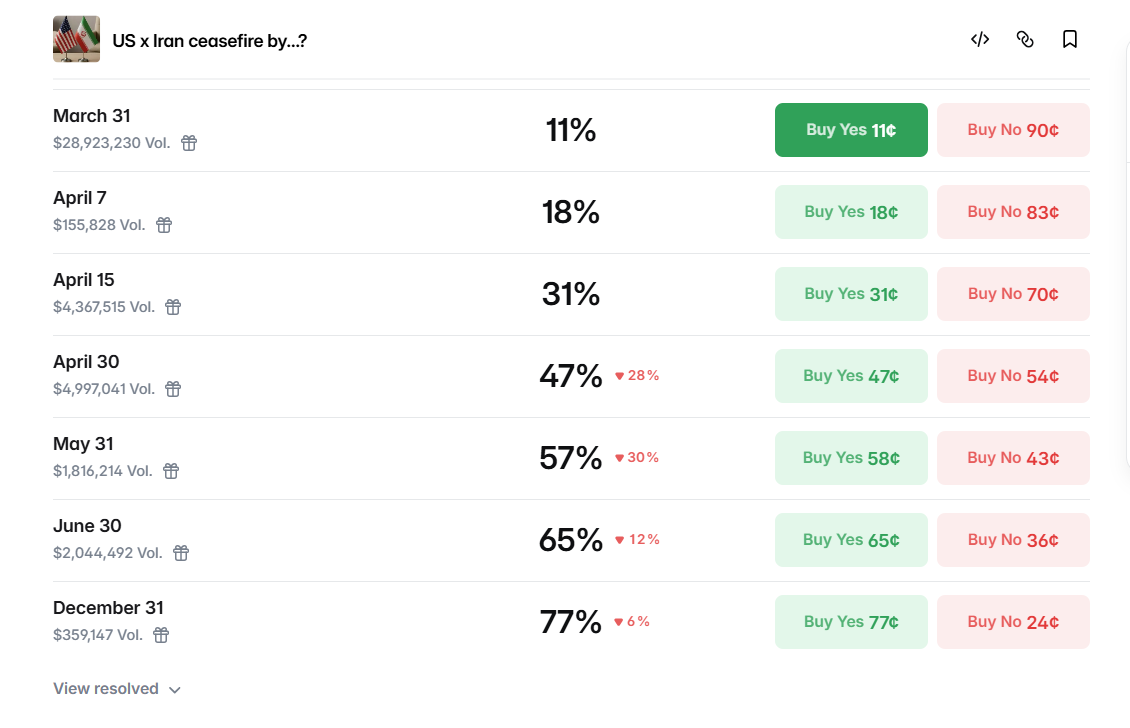Buy No at 83¢ for April 7
Viewport: 1130px width, 728px height.
click(x=1013, y=212)
